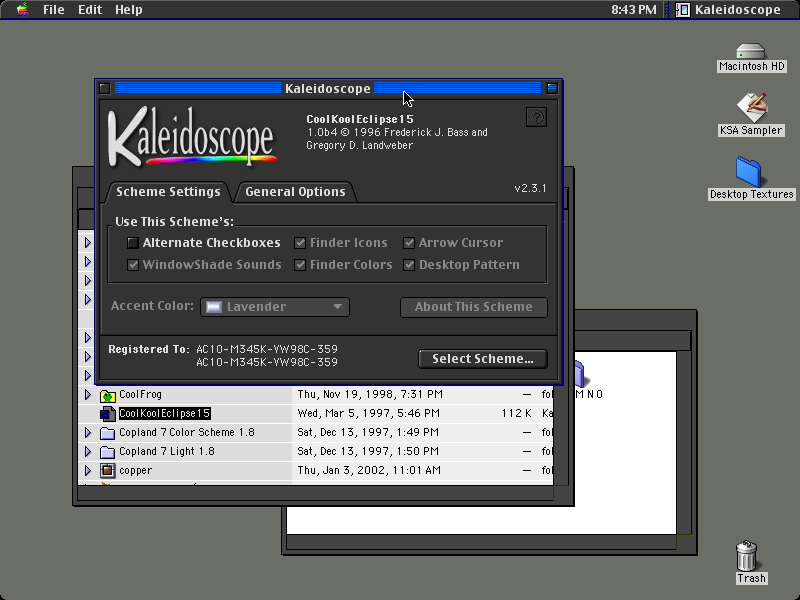Expand the copper folder disclosure triangle

click(x=88, y=470)
